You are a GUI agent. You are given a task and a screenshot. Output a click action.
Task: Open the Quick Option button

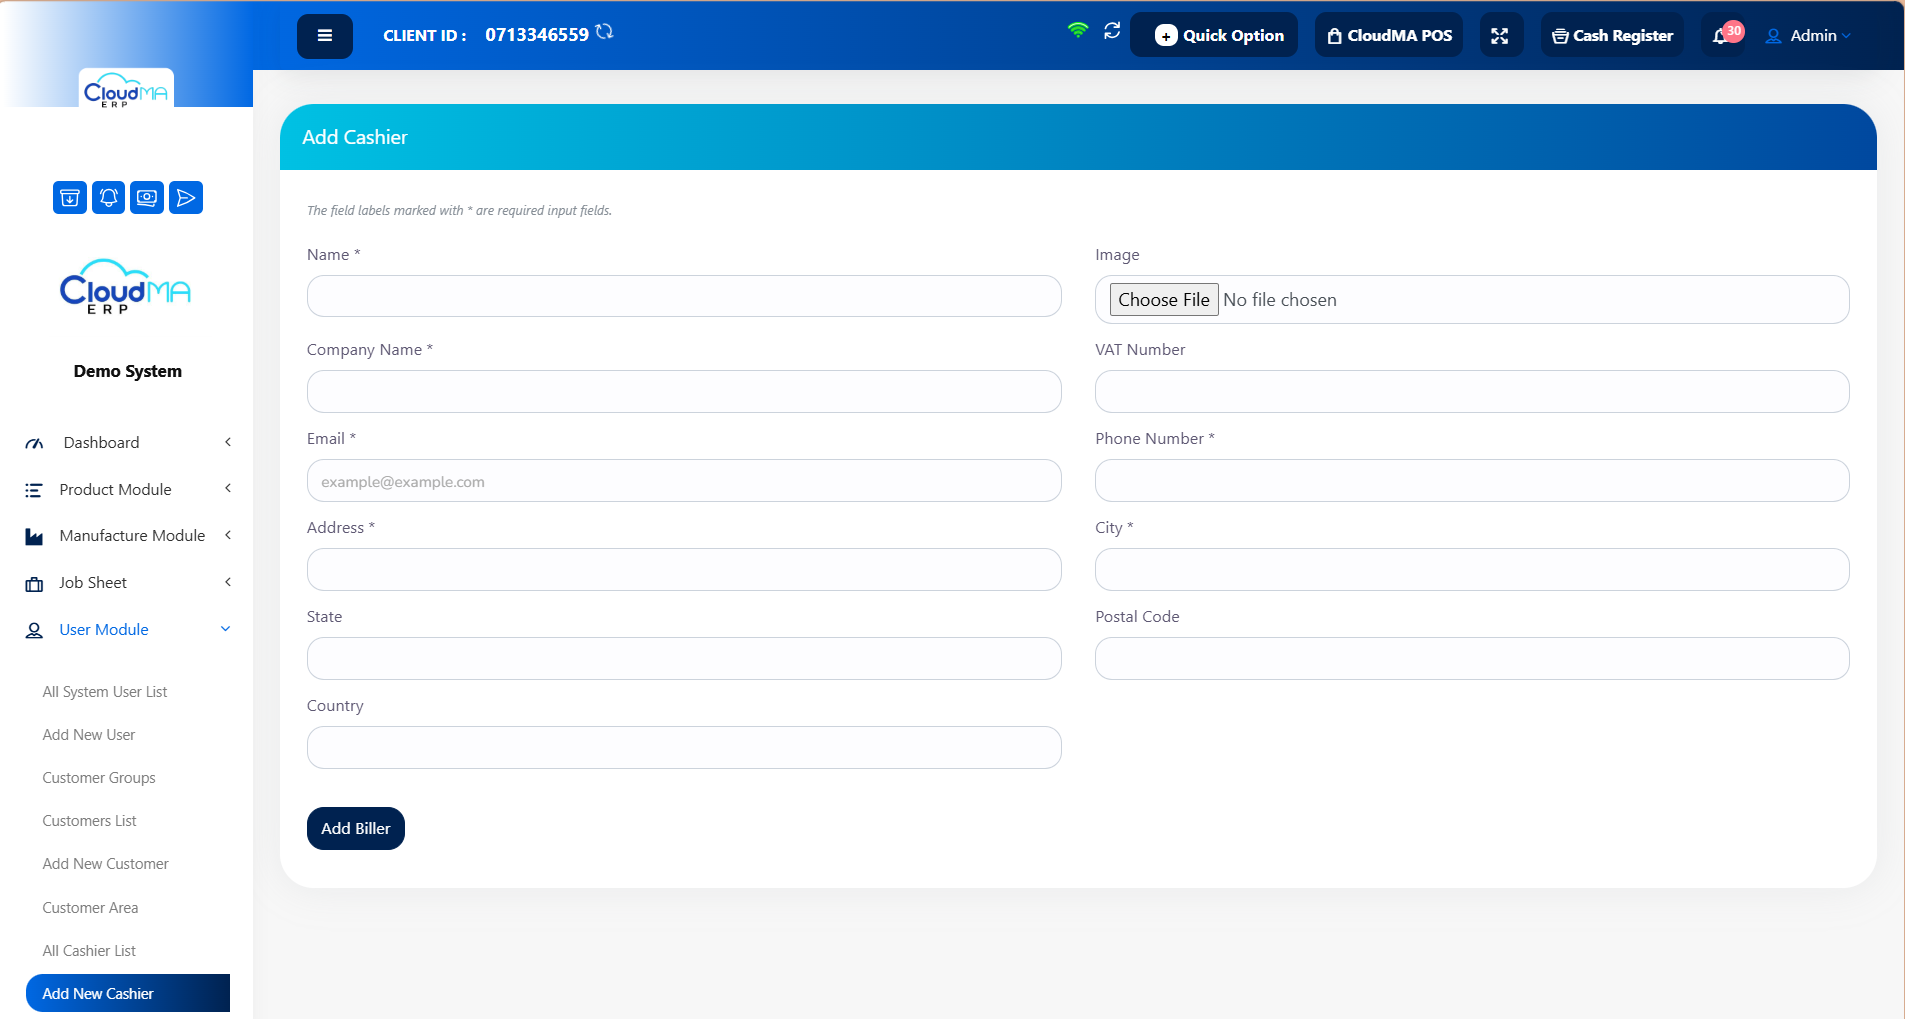(1214, 35)
